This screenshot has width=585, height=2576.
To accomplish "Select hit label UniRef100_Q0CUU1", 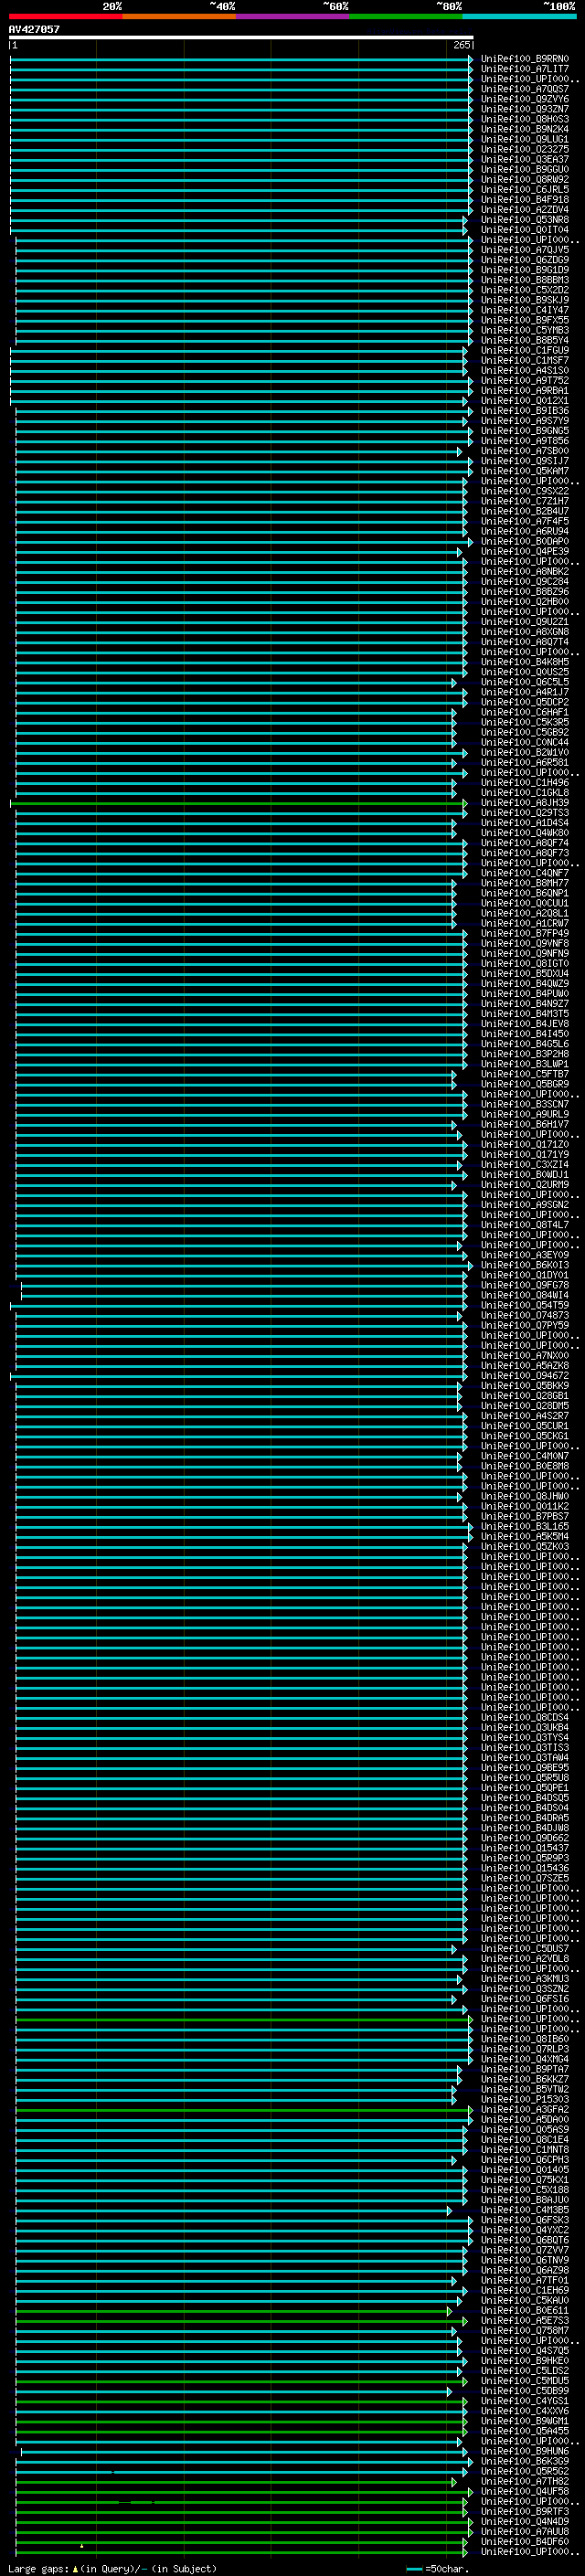I will (x=525, y=903).
